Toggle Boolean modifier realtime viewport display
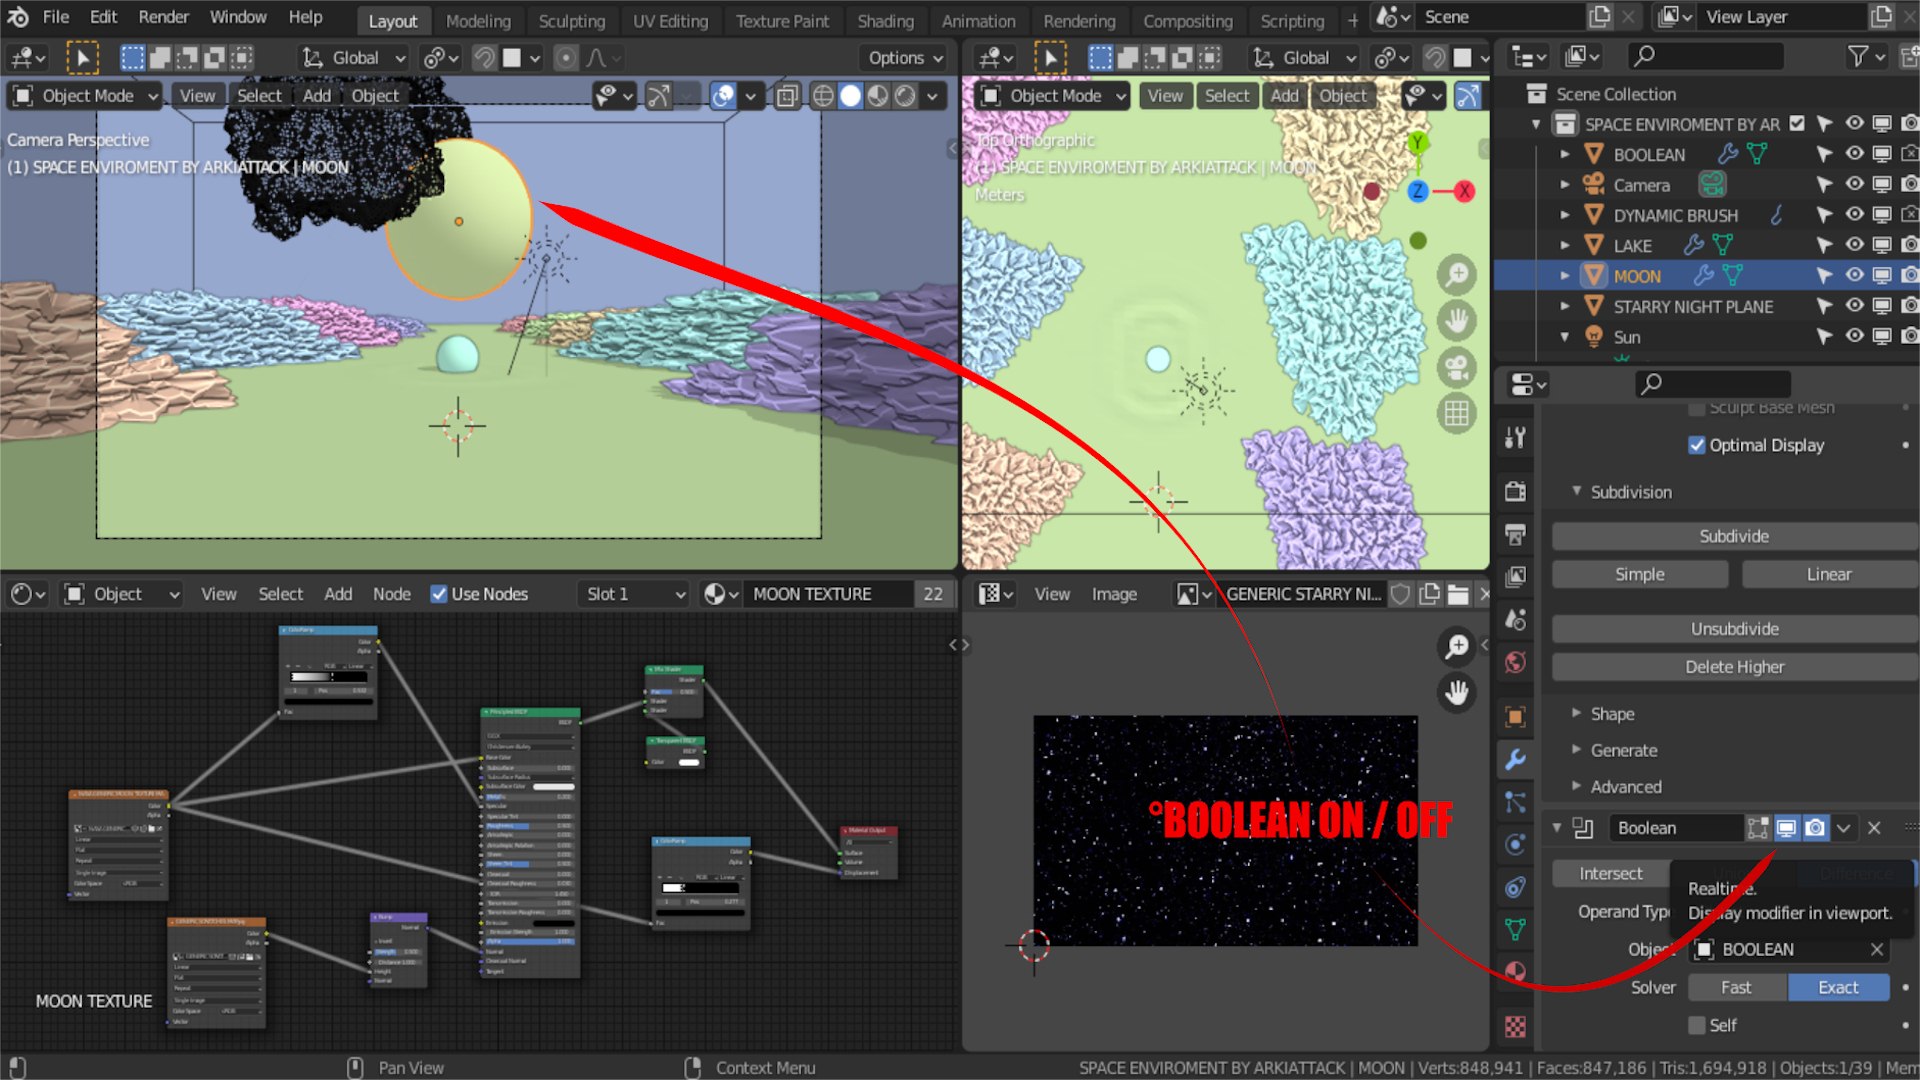1920x1080 pixels. [x=1786, y=828]
